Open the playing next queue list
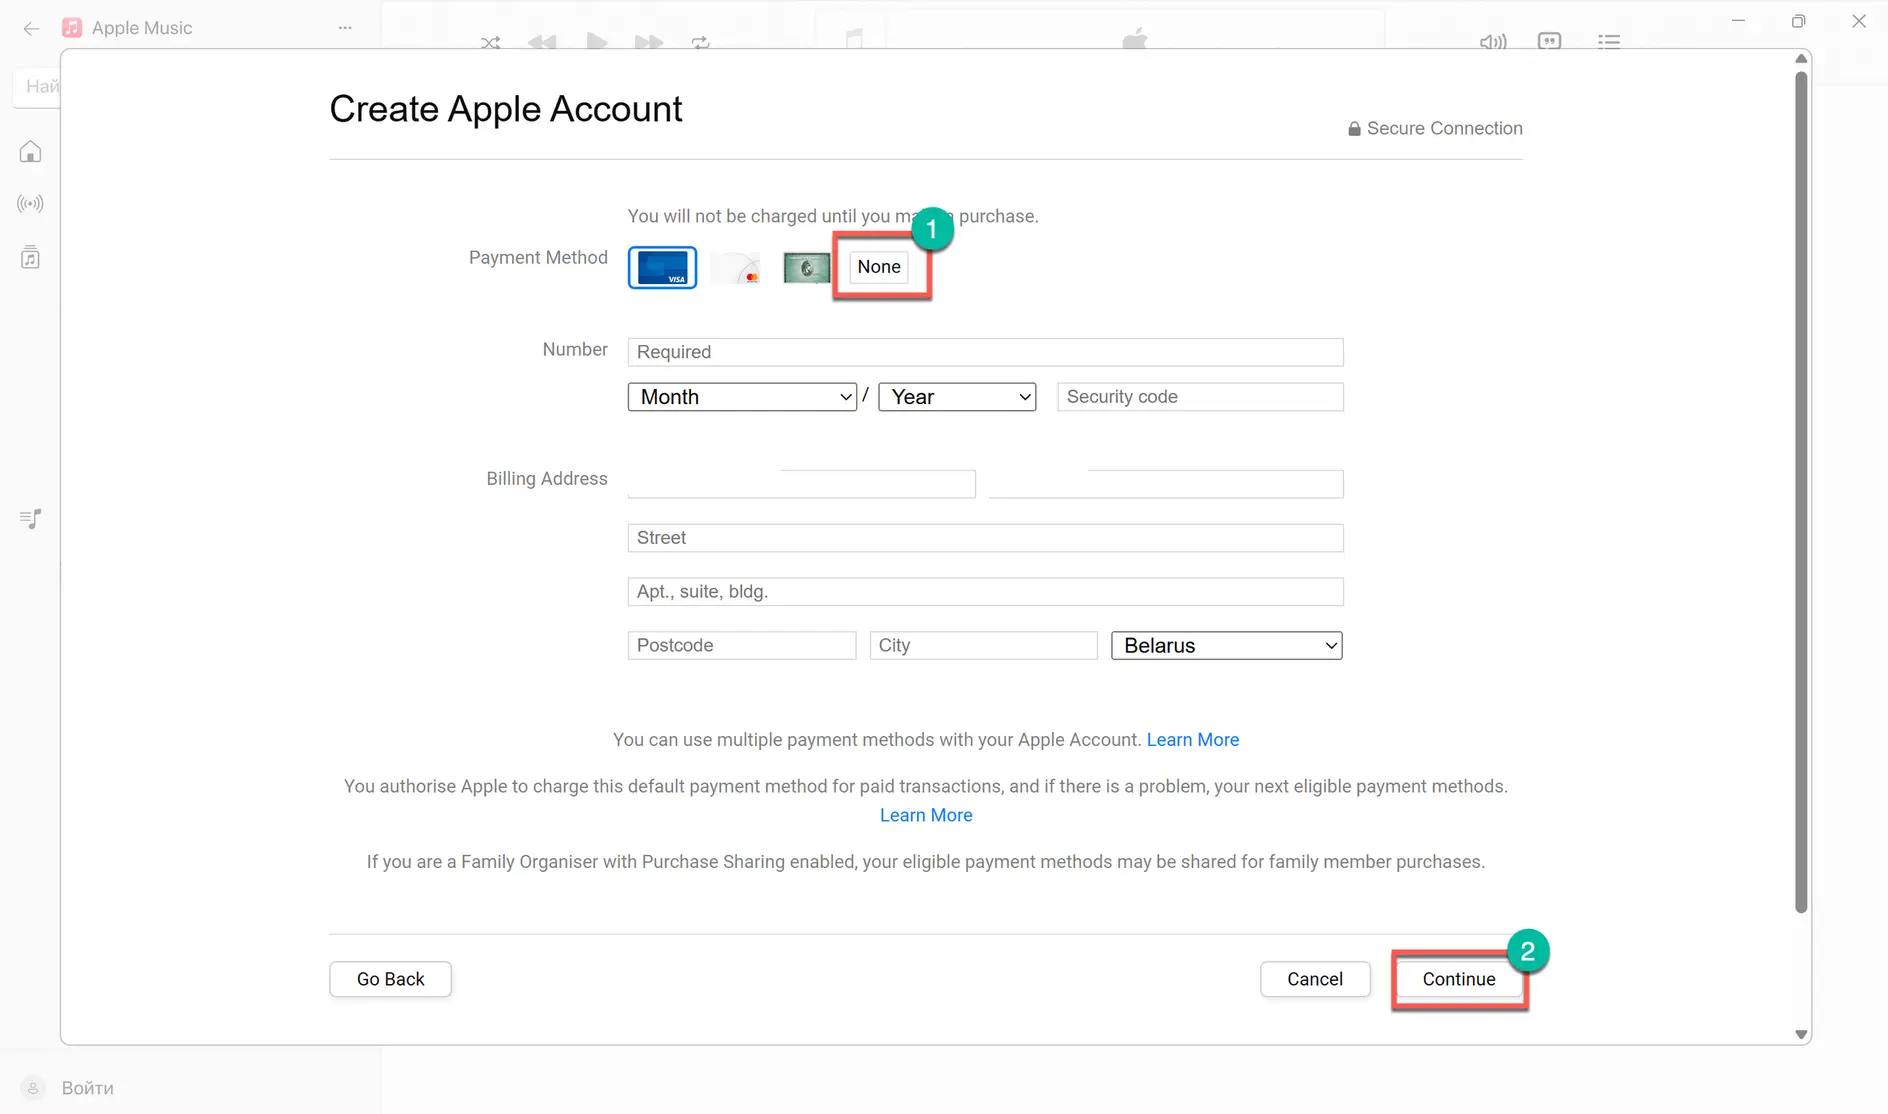Viewport: 1888px width, 1114px height. coord(1609,41)
